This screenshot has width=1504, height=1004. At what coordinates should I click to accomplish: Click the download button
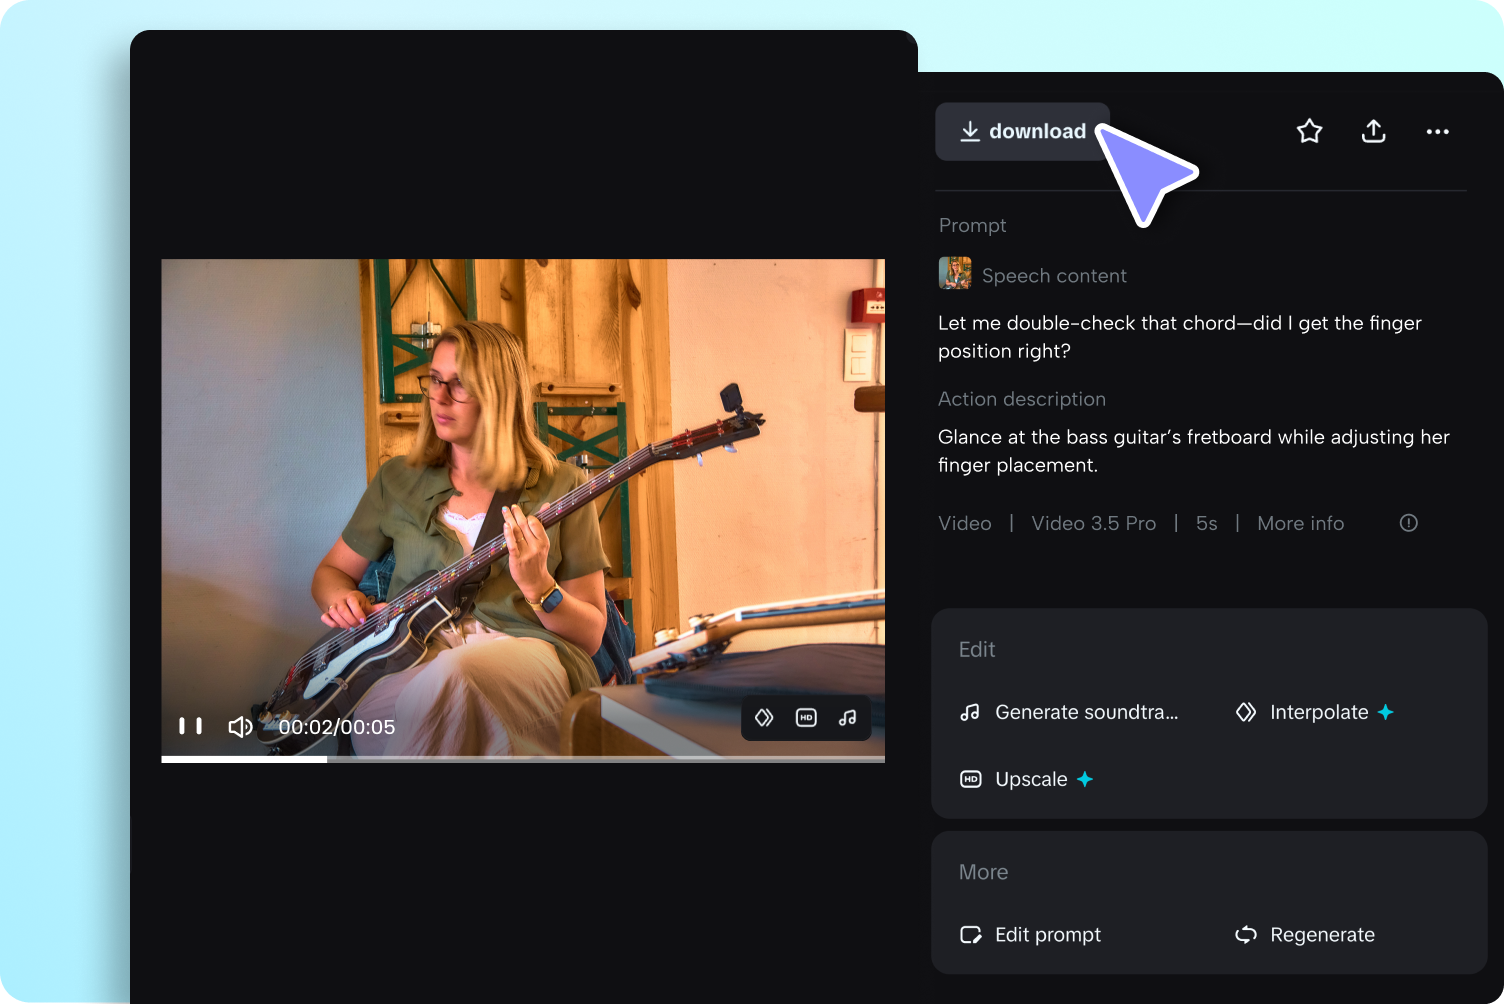(x=1022, y=132)
